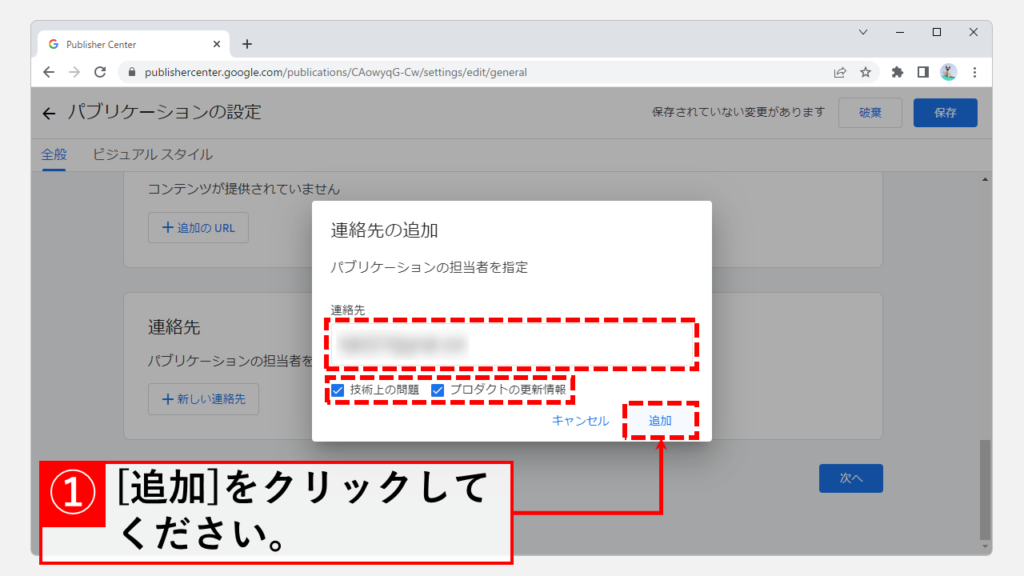Click the back arrow beside パブリケーションの設定

coord(49,113)
